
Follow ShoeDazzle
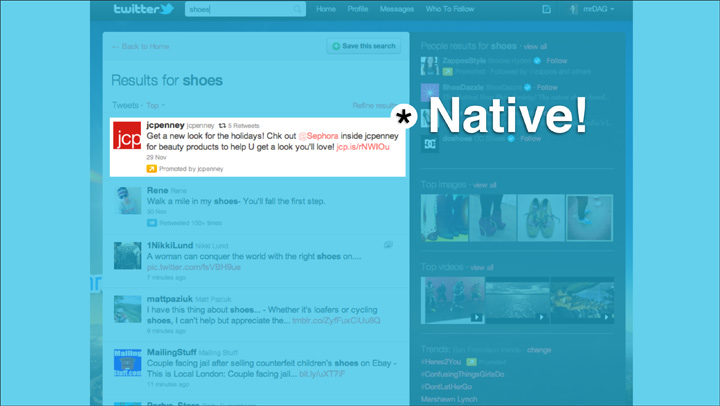point(547,87)
